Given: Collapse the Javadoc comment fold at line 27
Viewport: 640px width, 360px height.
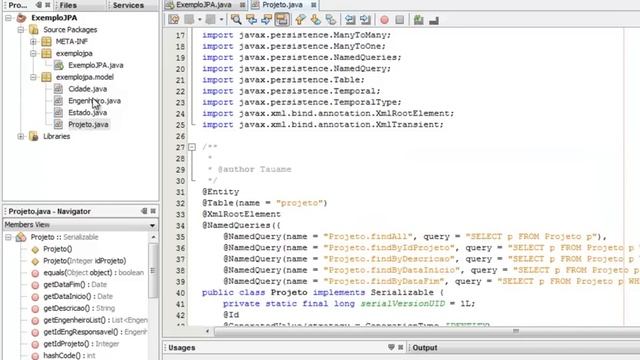Looking at the screenshot, I should (192, 147).
